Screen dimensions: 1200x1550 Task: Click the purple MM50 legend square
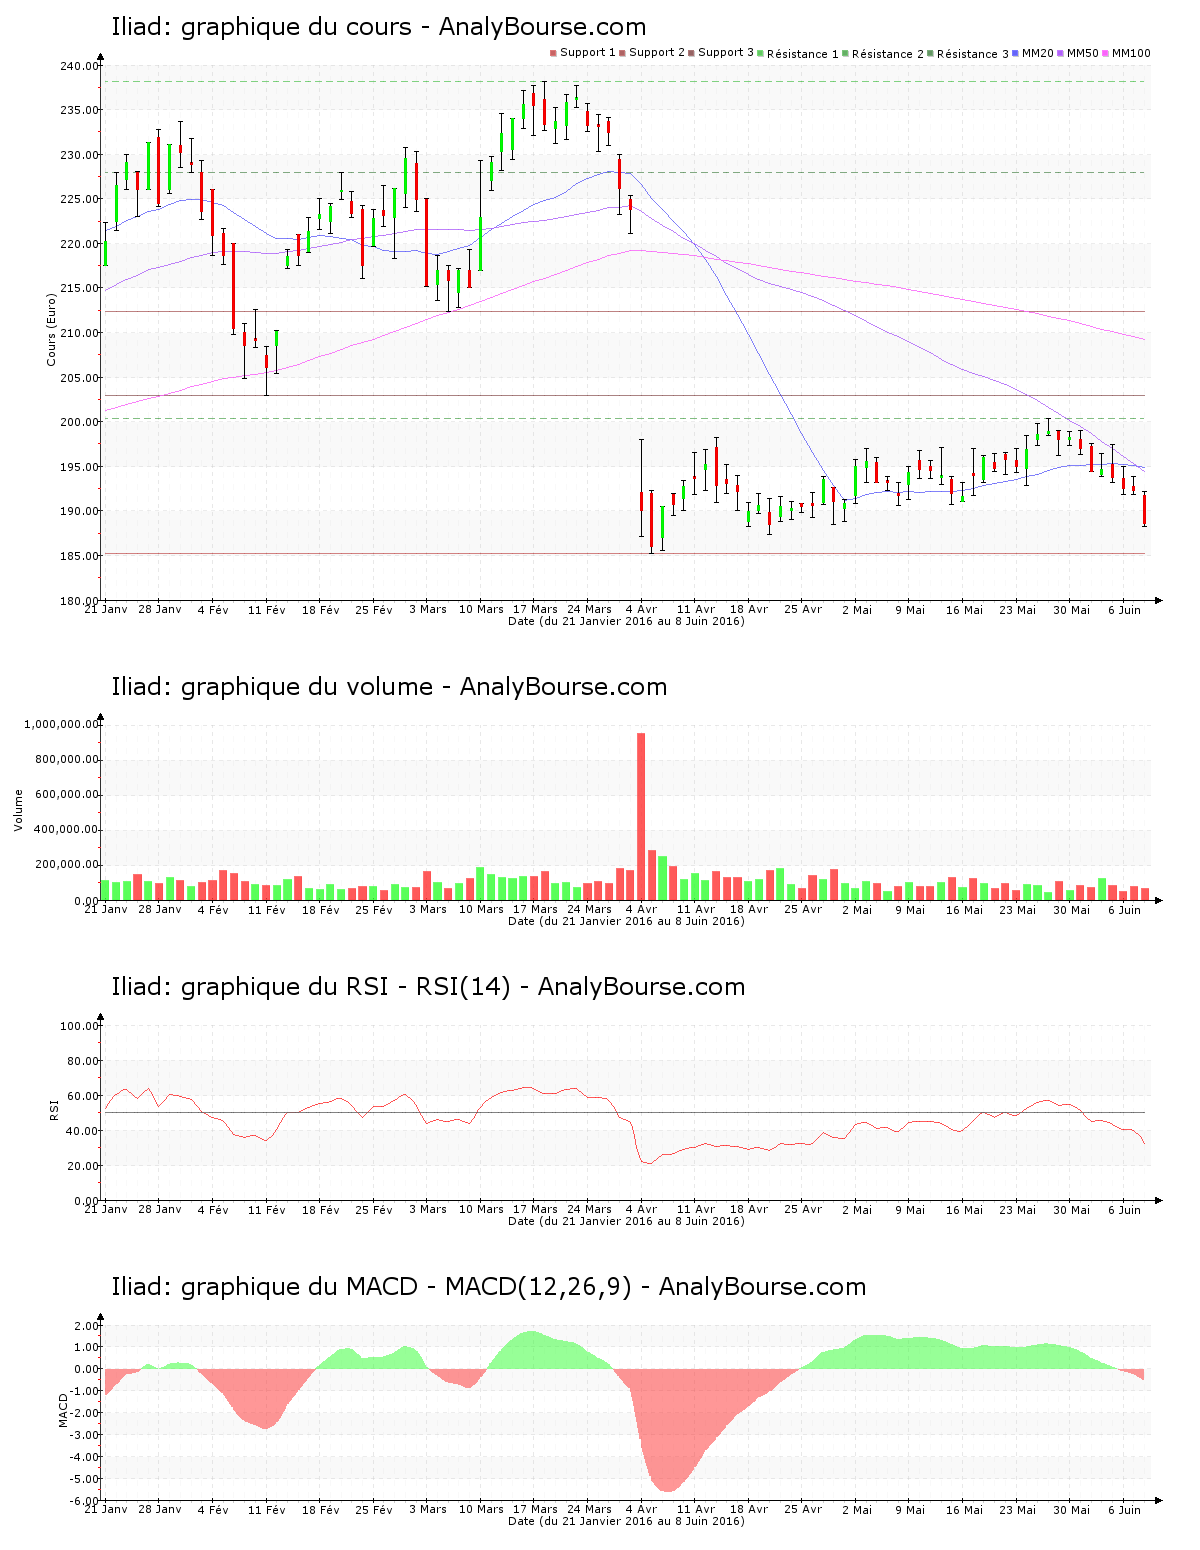click(1060, 53)
